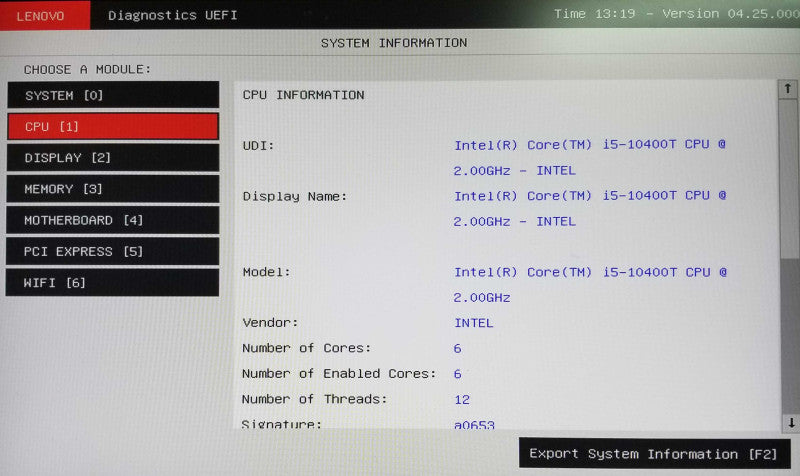Click the scroll up arrow
This screenshot has height=476, width=800.
pyautogui.click(x=787, y=89)
